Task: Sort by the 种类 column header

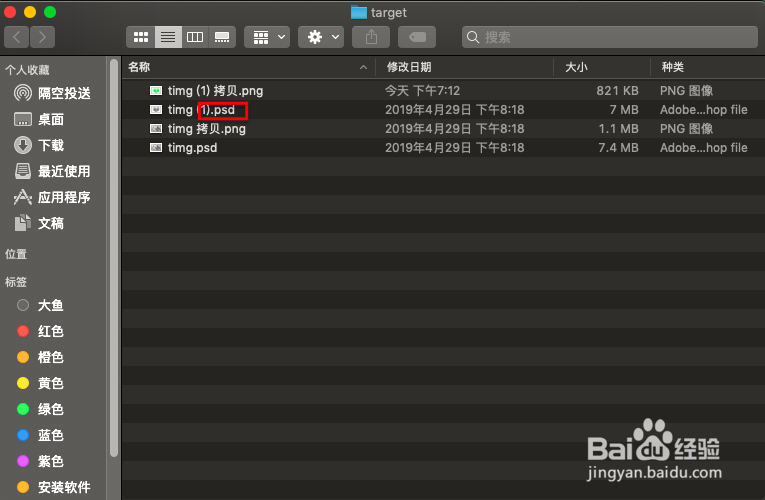Action: (x=672, y=67)
